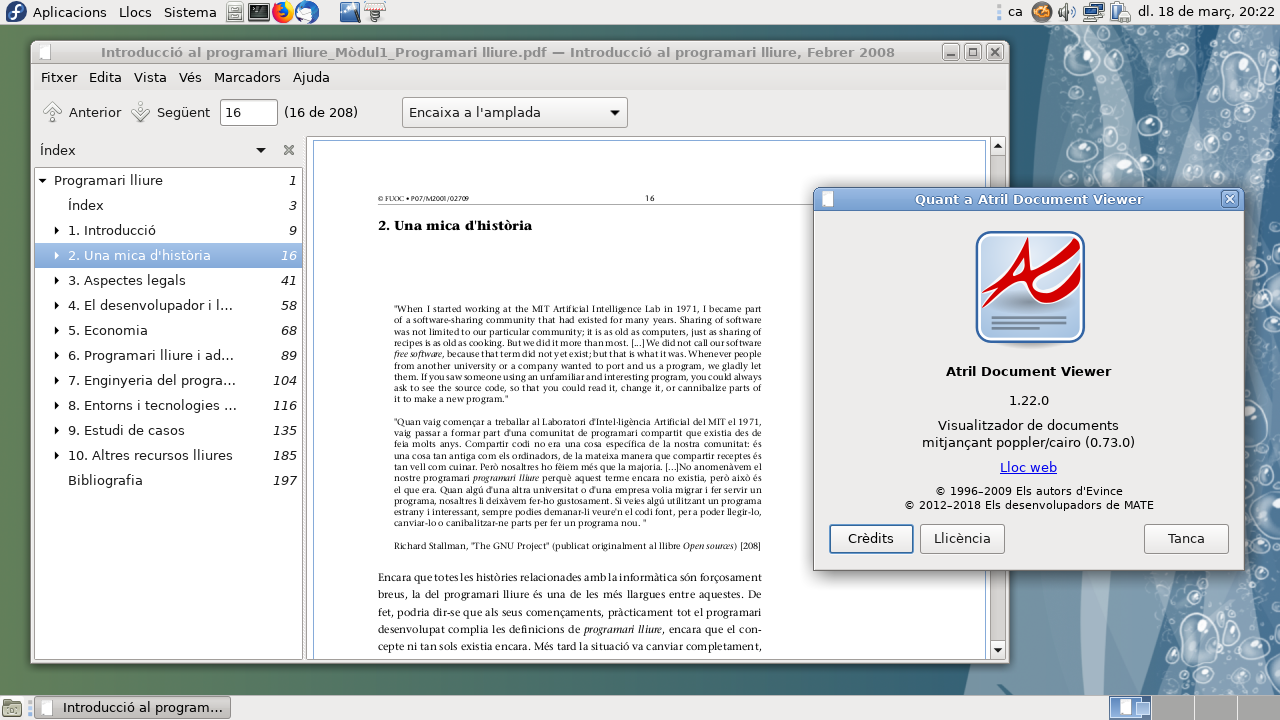
Task: Expand the '8. Entorns i tecnologies' node
Action: coord(57,406)
